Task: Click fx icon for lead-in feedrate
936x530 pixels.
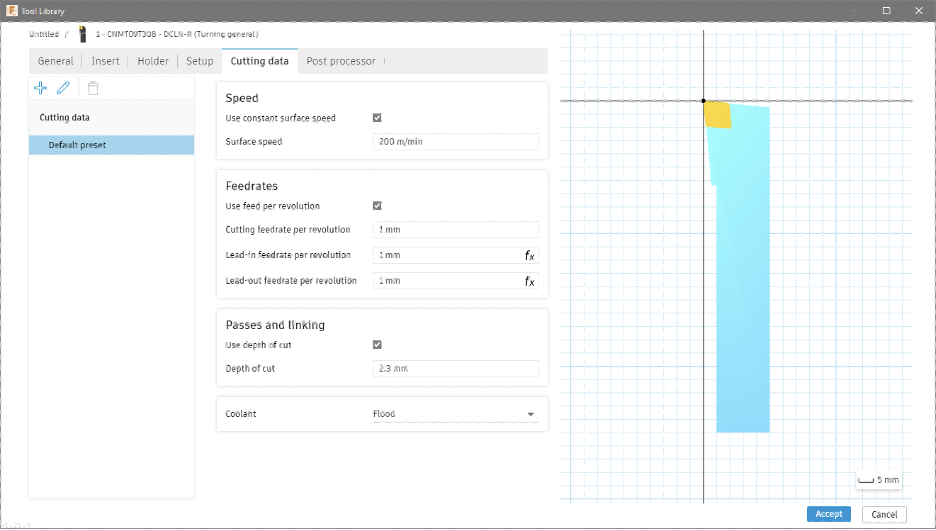Action: pos(530,256)
